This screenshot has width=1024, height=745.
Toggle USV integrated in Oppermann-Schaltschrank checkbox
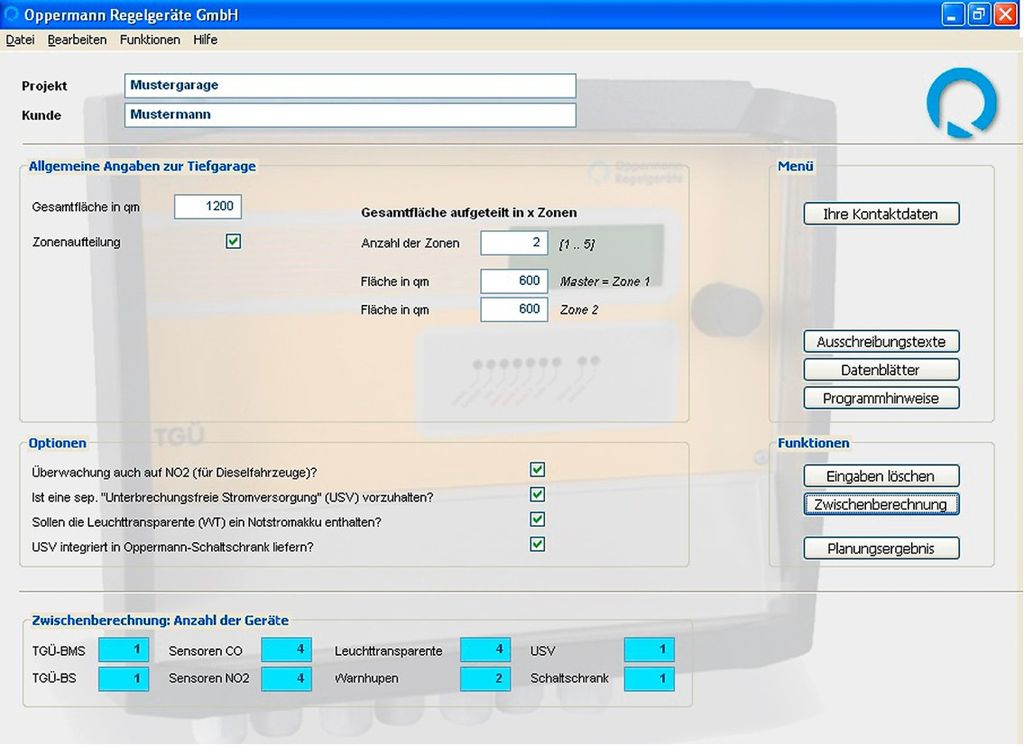[537, 544]
